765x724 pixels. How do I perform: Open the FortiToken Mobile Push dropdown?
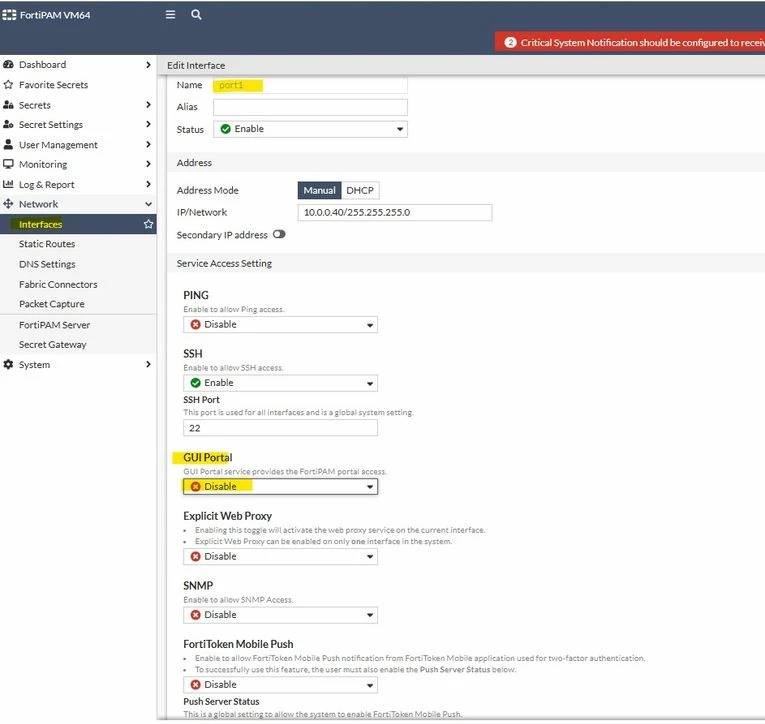pyautogui.click(x=281, y=685)
